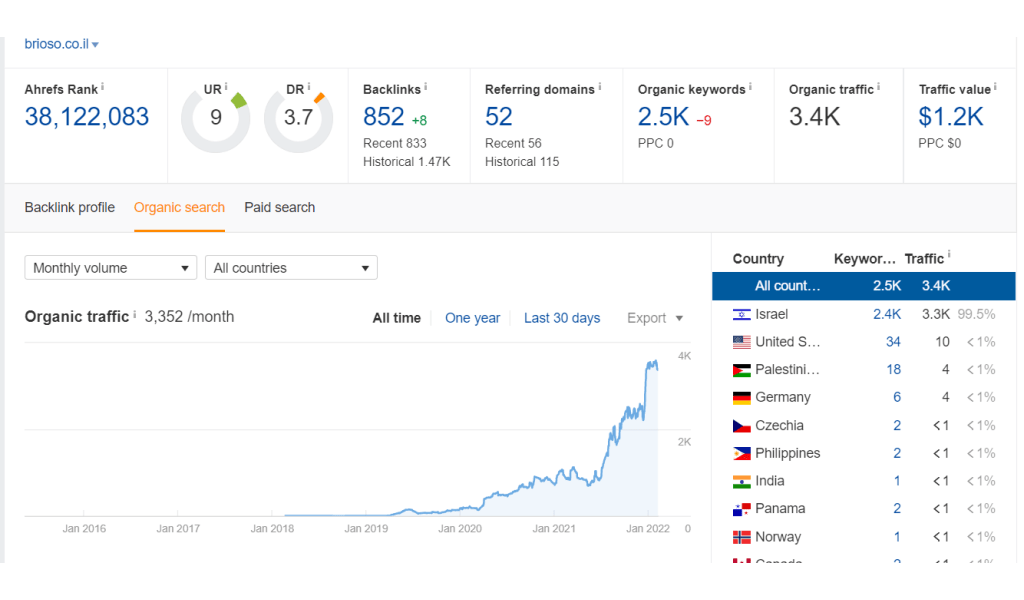Click the Israel flag icon
This screenshot has height=600, width=1024.
741,315
